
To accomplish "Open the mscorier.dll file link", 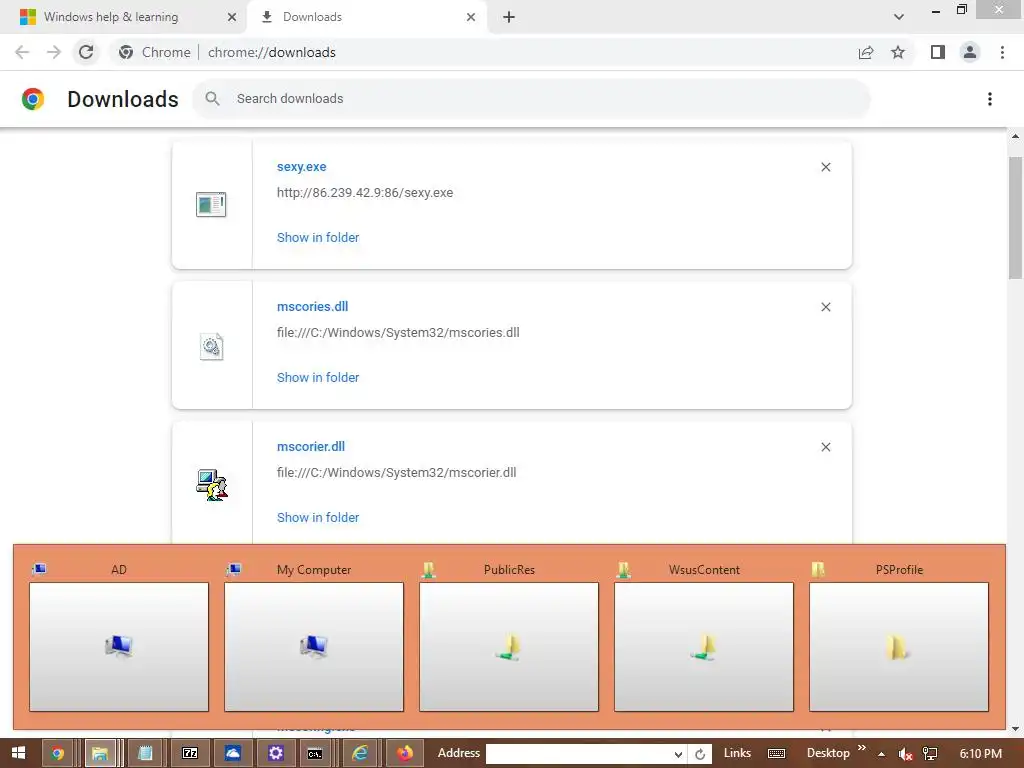I will click(310, 447).
